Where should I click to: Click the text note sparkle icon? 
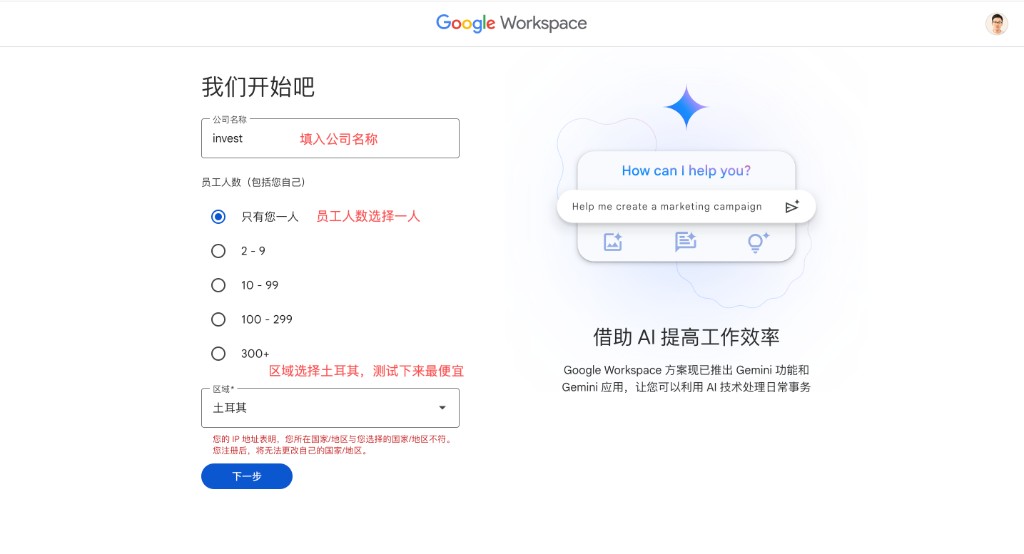(685, 242)
